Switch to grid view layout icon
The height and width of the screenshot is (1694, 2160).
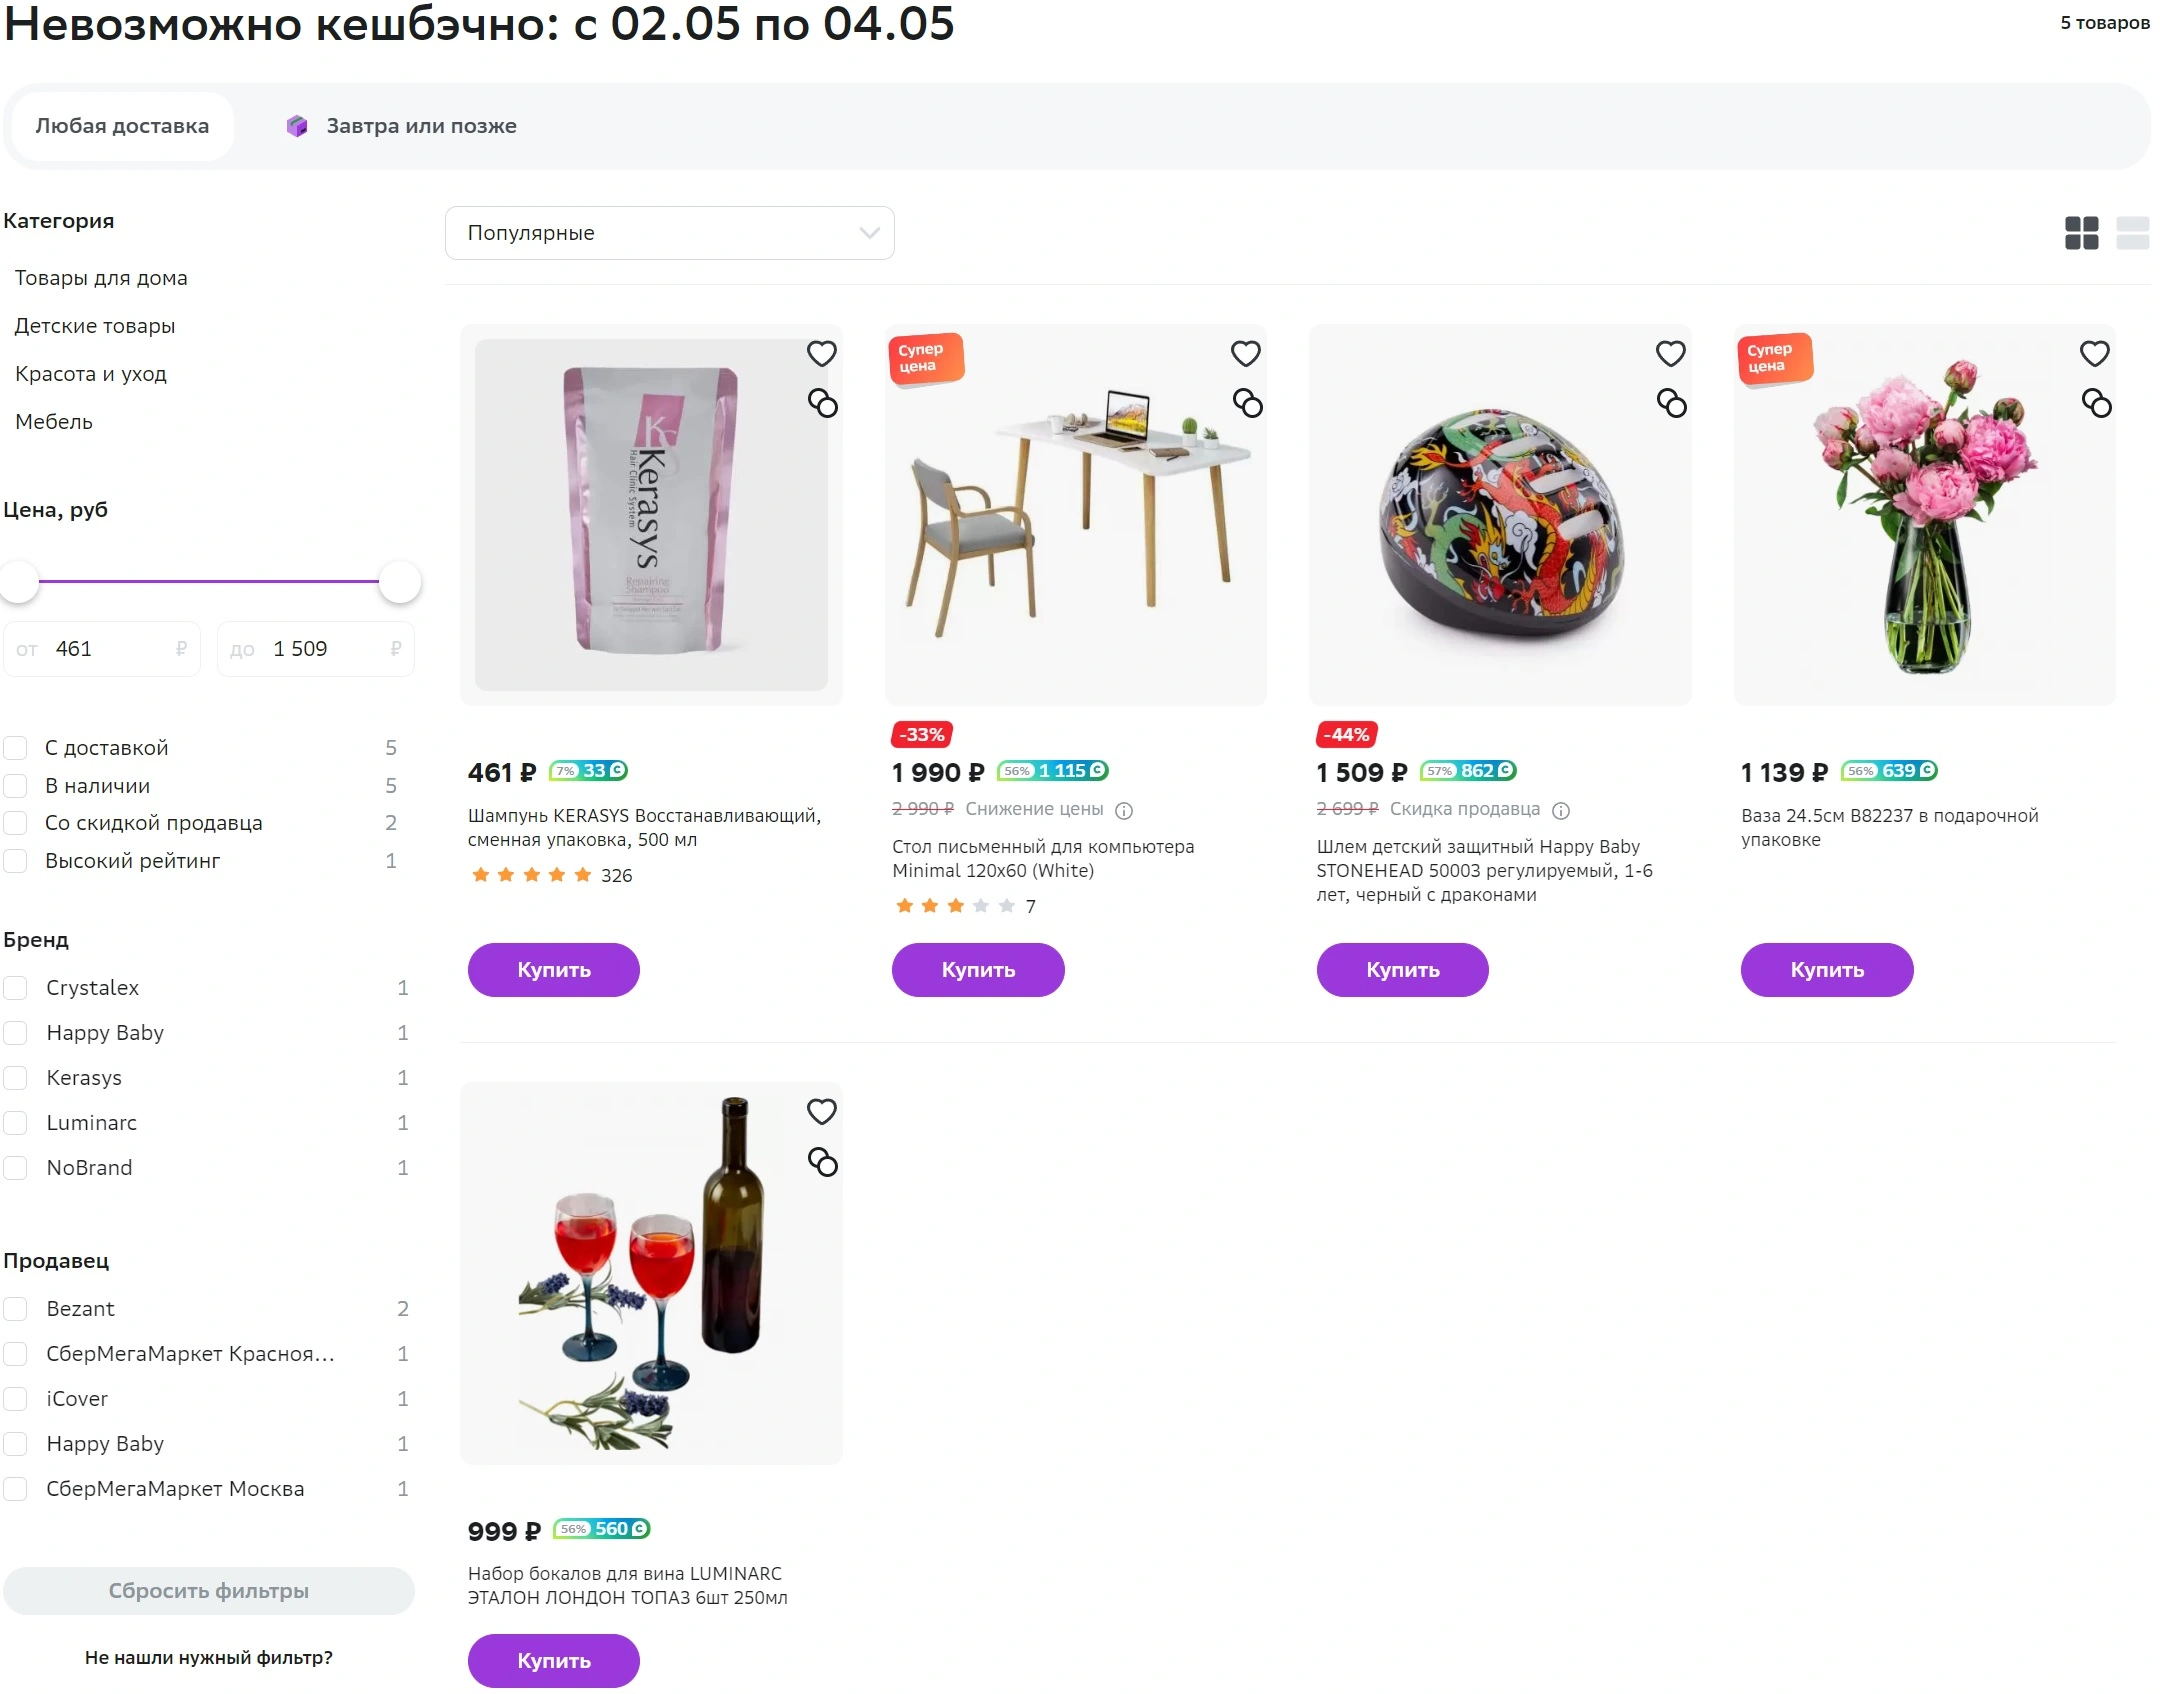click(x=2081, y=233)
